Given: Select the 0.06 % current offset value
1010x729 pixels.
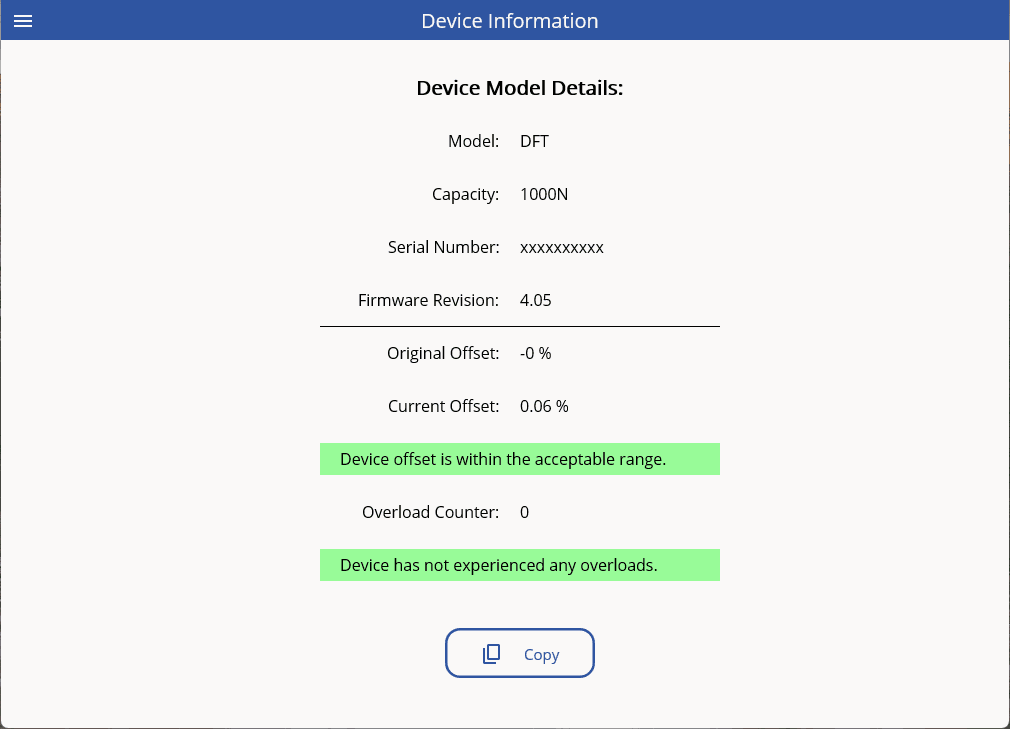Looking at the screenshot, I should pos(544,406).
